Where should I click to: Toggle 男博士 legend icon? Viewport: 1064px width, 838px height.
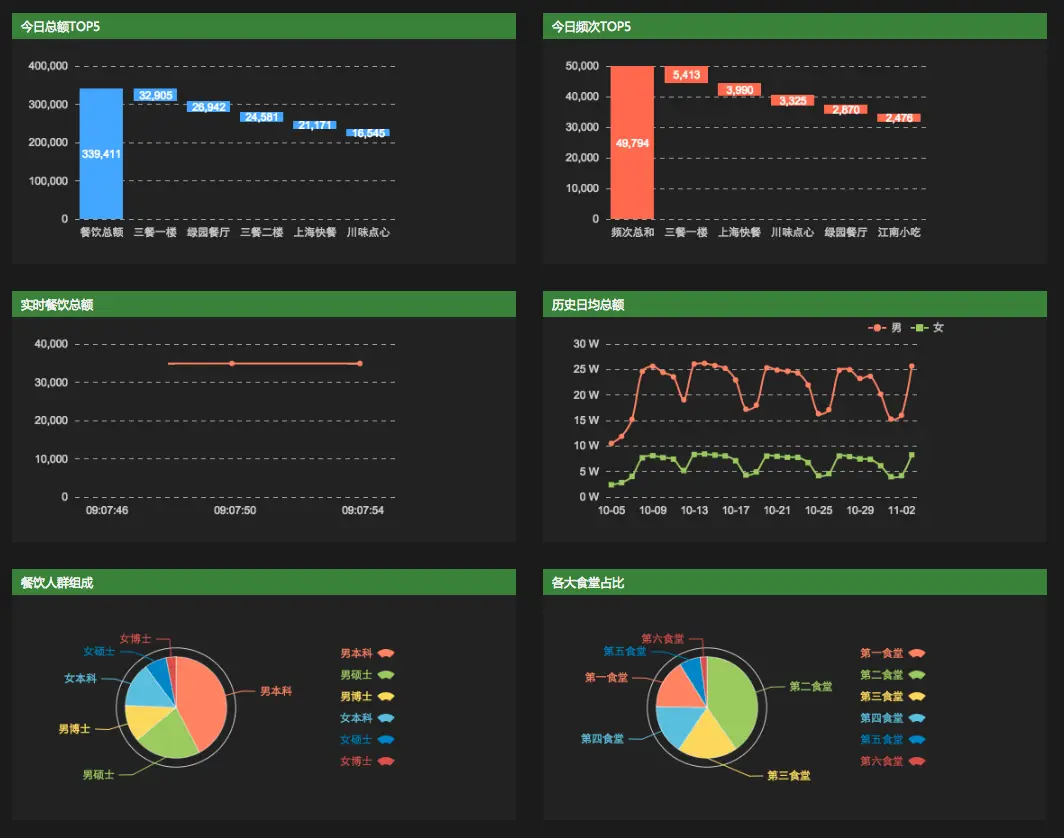tap(385, 696)
